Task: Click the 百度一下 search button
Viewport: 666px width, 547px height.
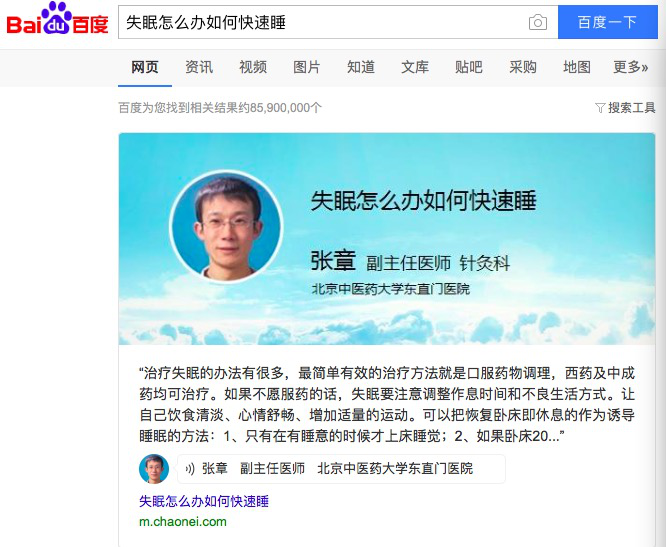Action: tap(607, 22)
